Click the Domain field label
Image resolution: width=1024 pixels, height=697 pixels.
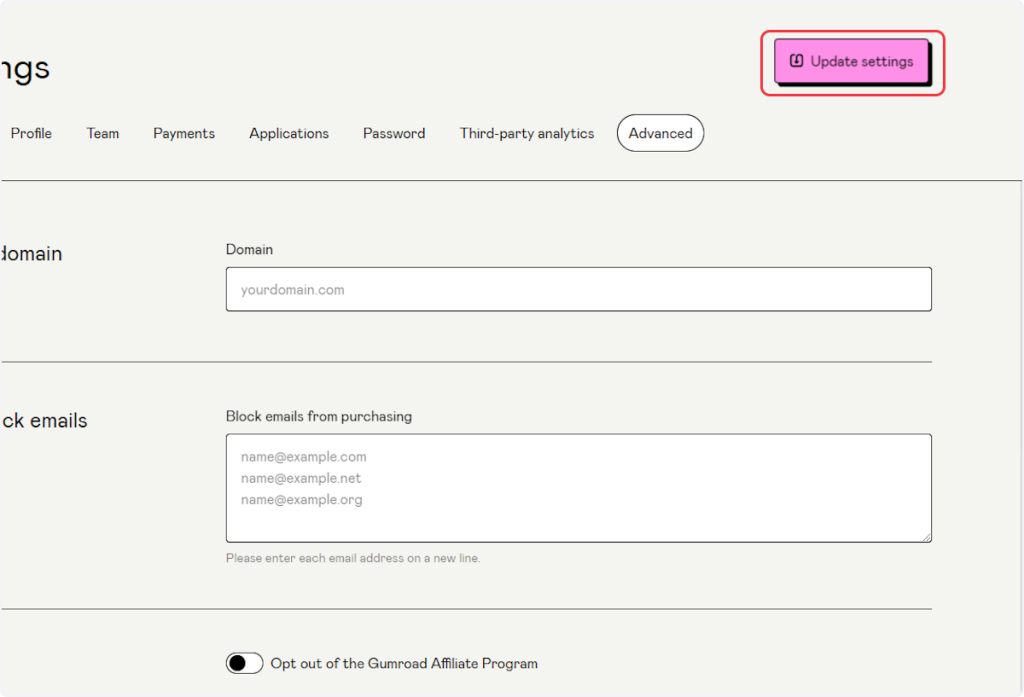pos(249,249)
